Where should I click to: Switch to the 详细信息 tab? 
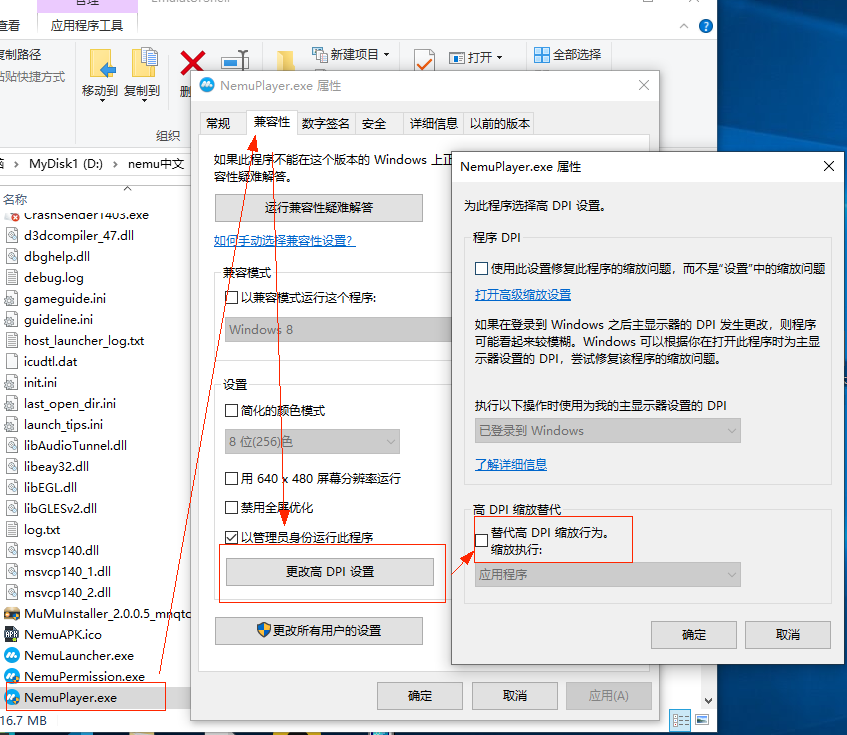[434, 124]
